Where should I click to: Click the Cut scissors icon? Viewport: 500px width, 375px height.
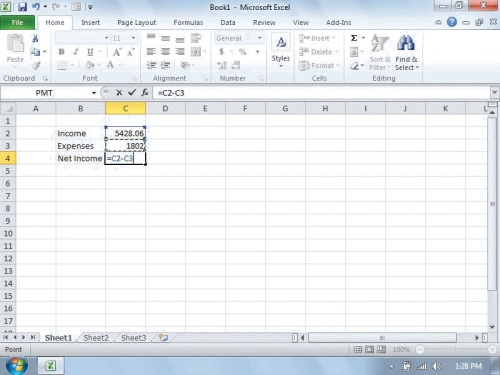tap(35, 38)
